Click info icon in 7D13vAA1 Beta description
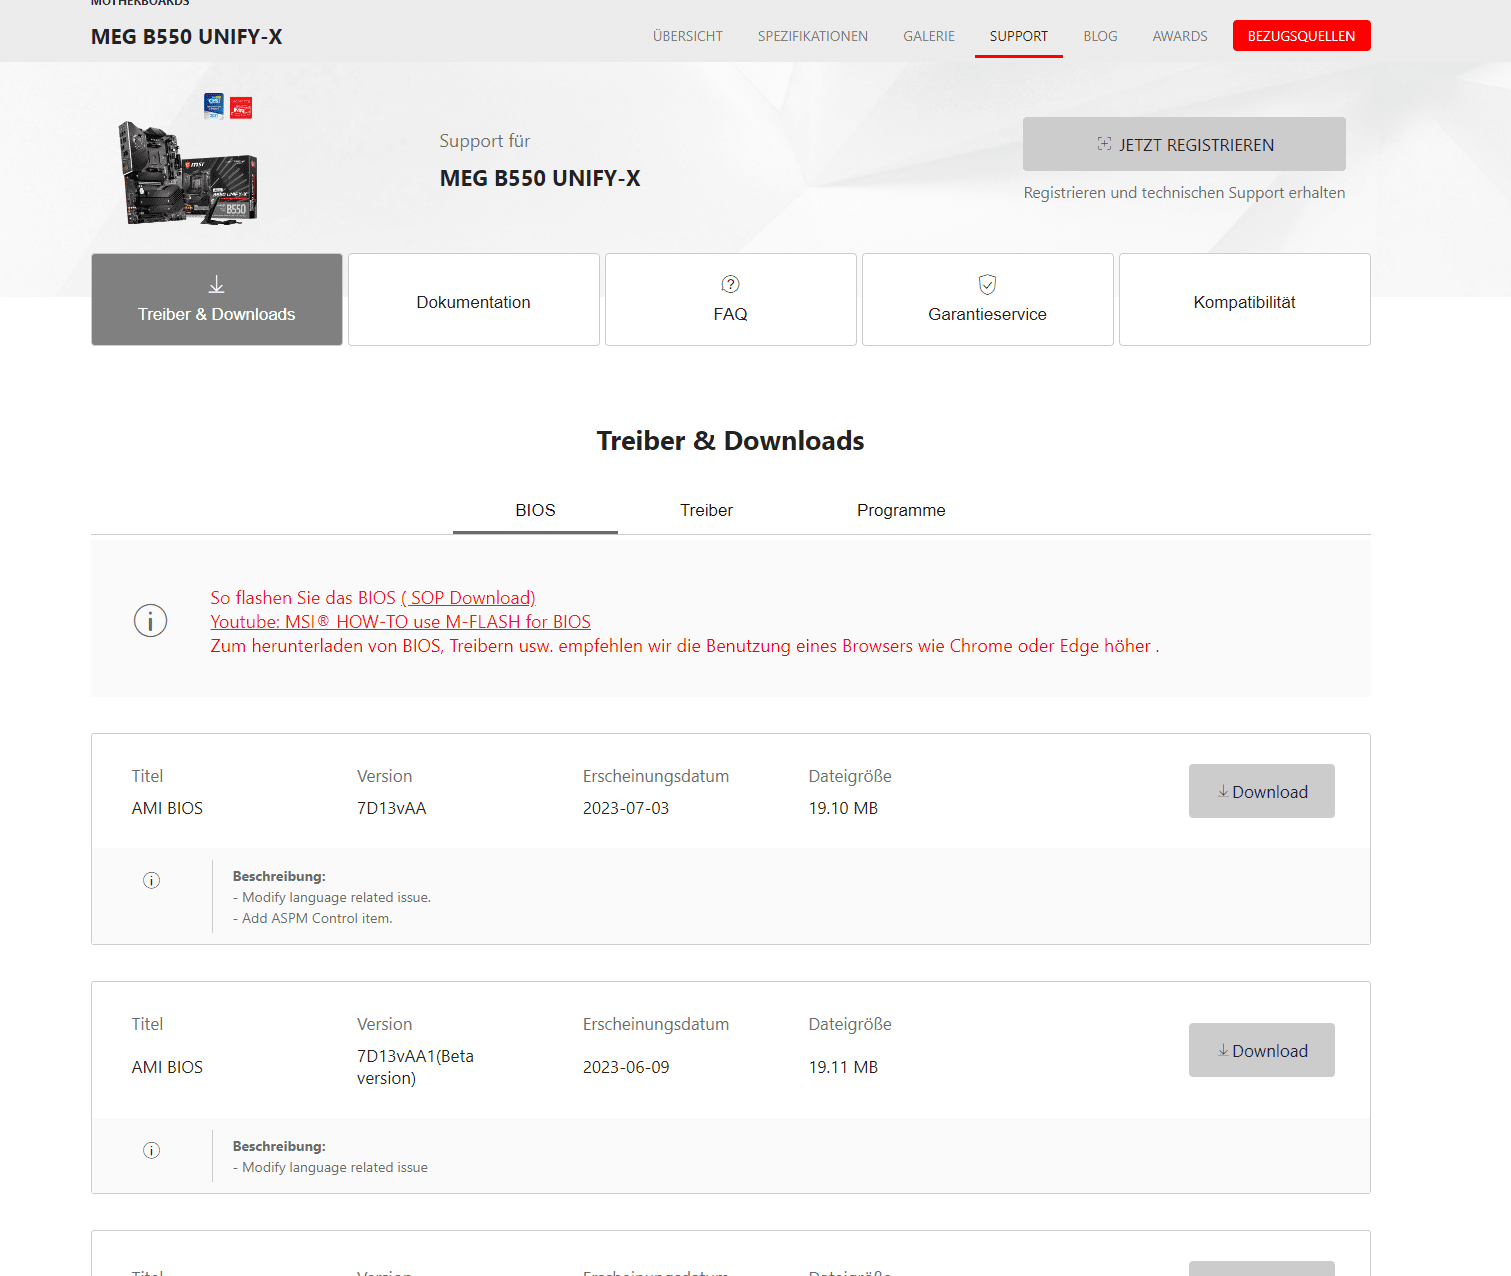 [152, 1150]
